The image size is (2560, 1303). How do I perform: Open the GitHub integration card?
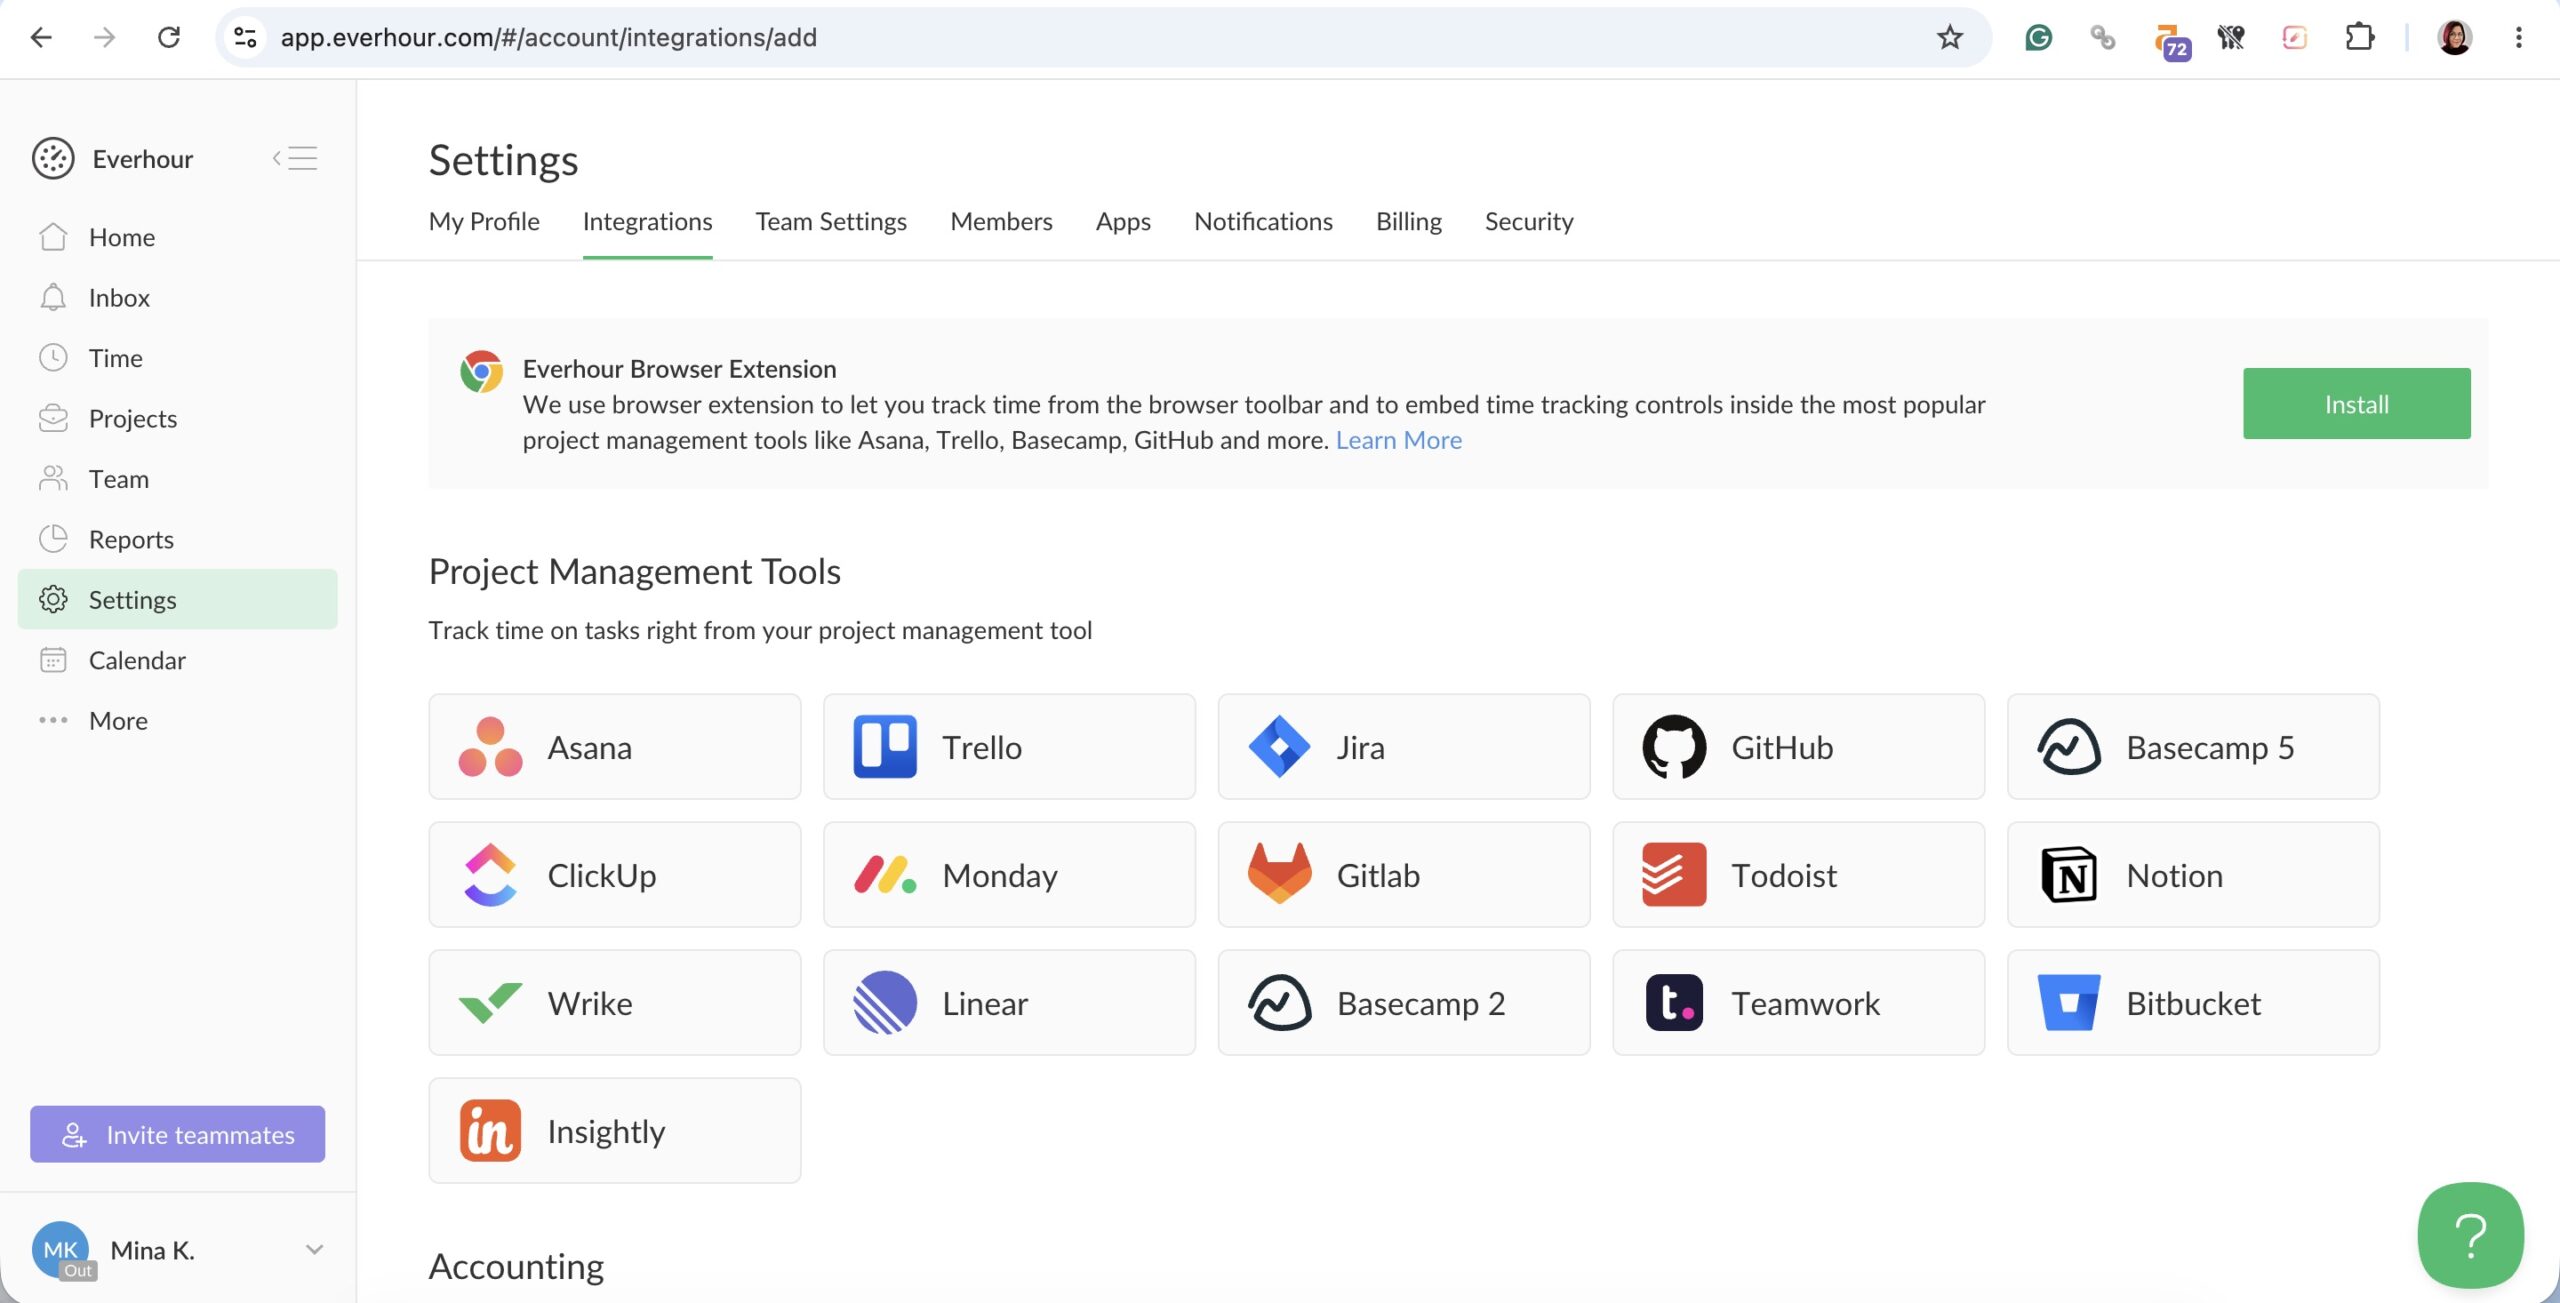[1798, 747]
